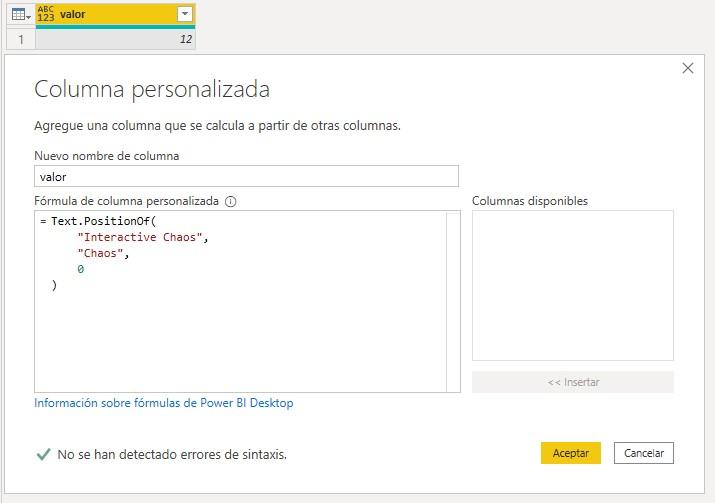Click the "Interactive Chaos" text in formula
Viewport: 715px width, 503px height.
[140, 237]
